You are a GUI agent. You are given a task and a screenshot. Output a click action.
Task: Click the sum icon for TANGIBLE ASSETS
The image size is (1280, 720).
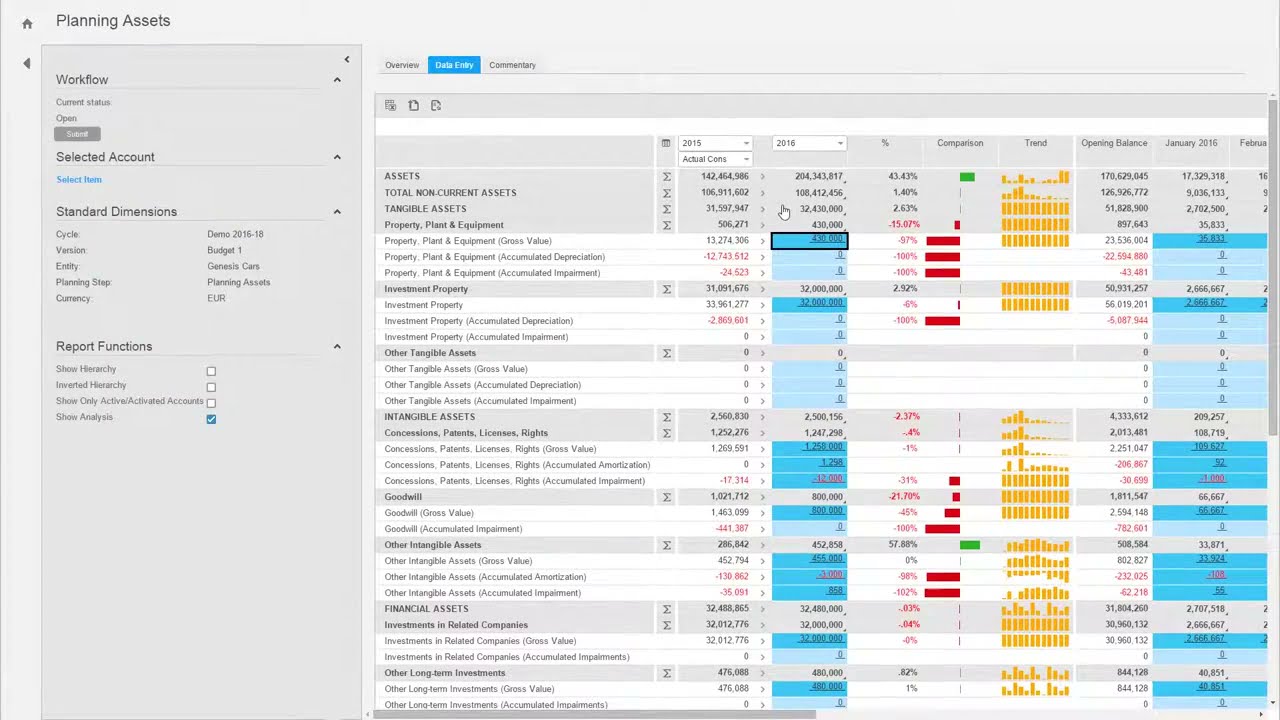pyautogui.click(x=667, y=209)
